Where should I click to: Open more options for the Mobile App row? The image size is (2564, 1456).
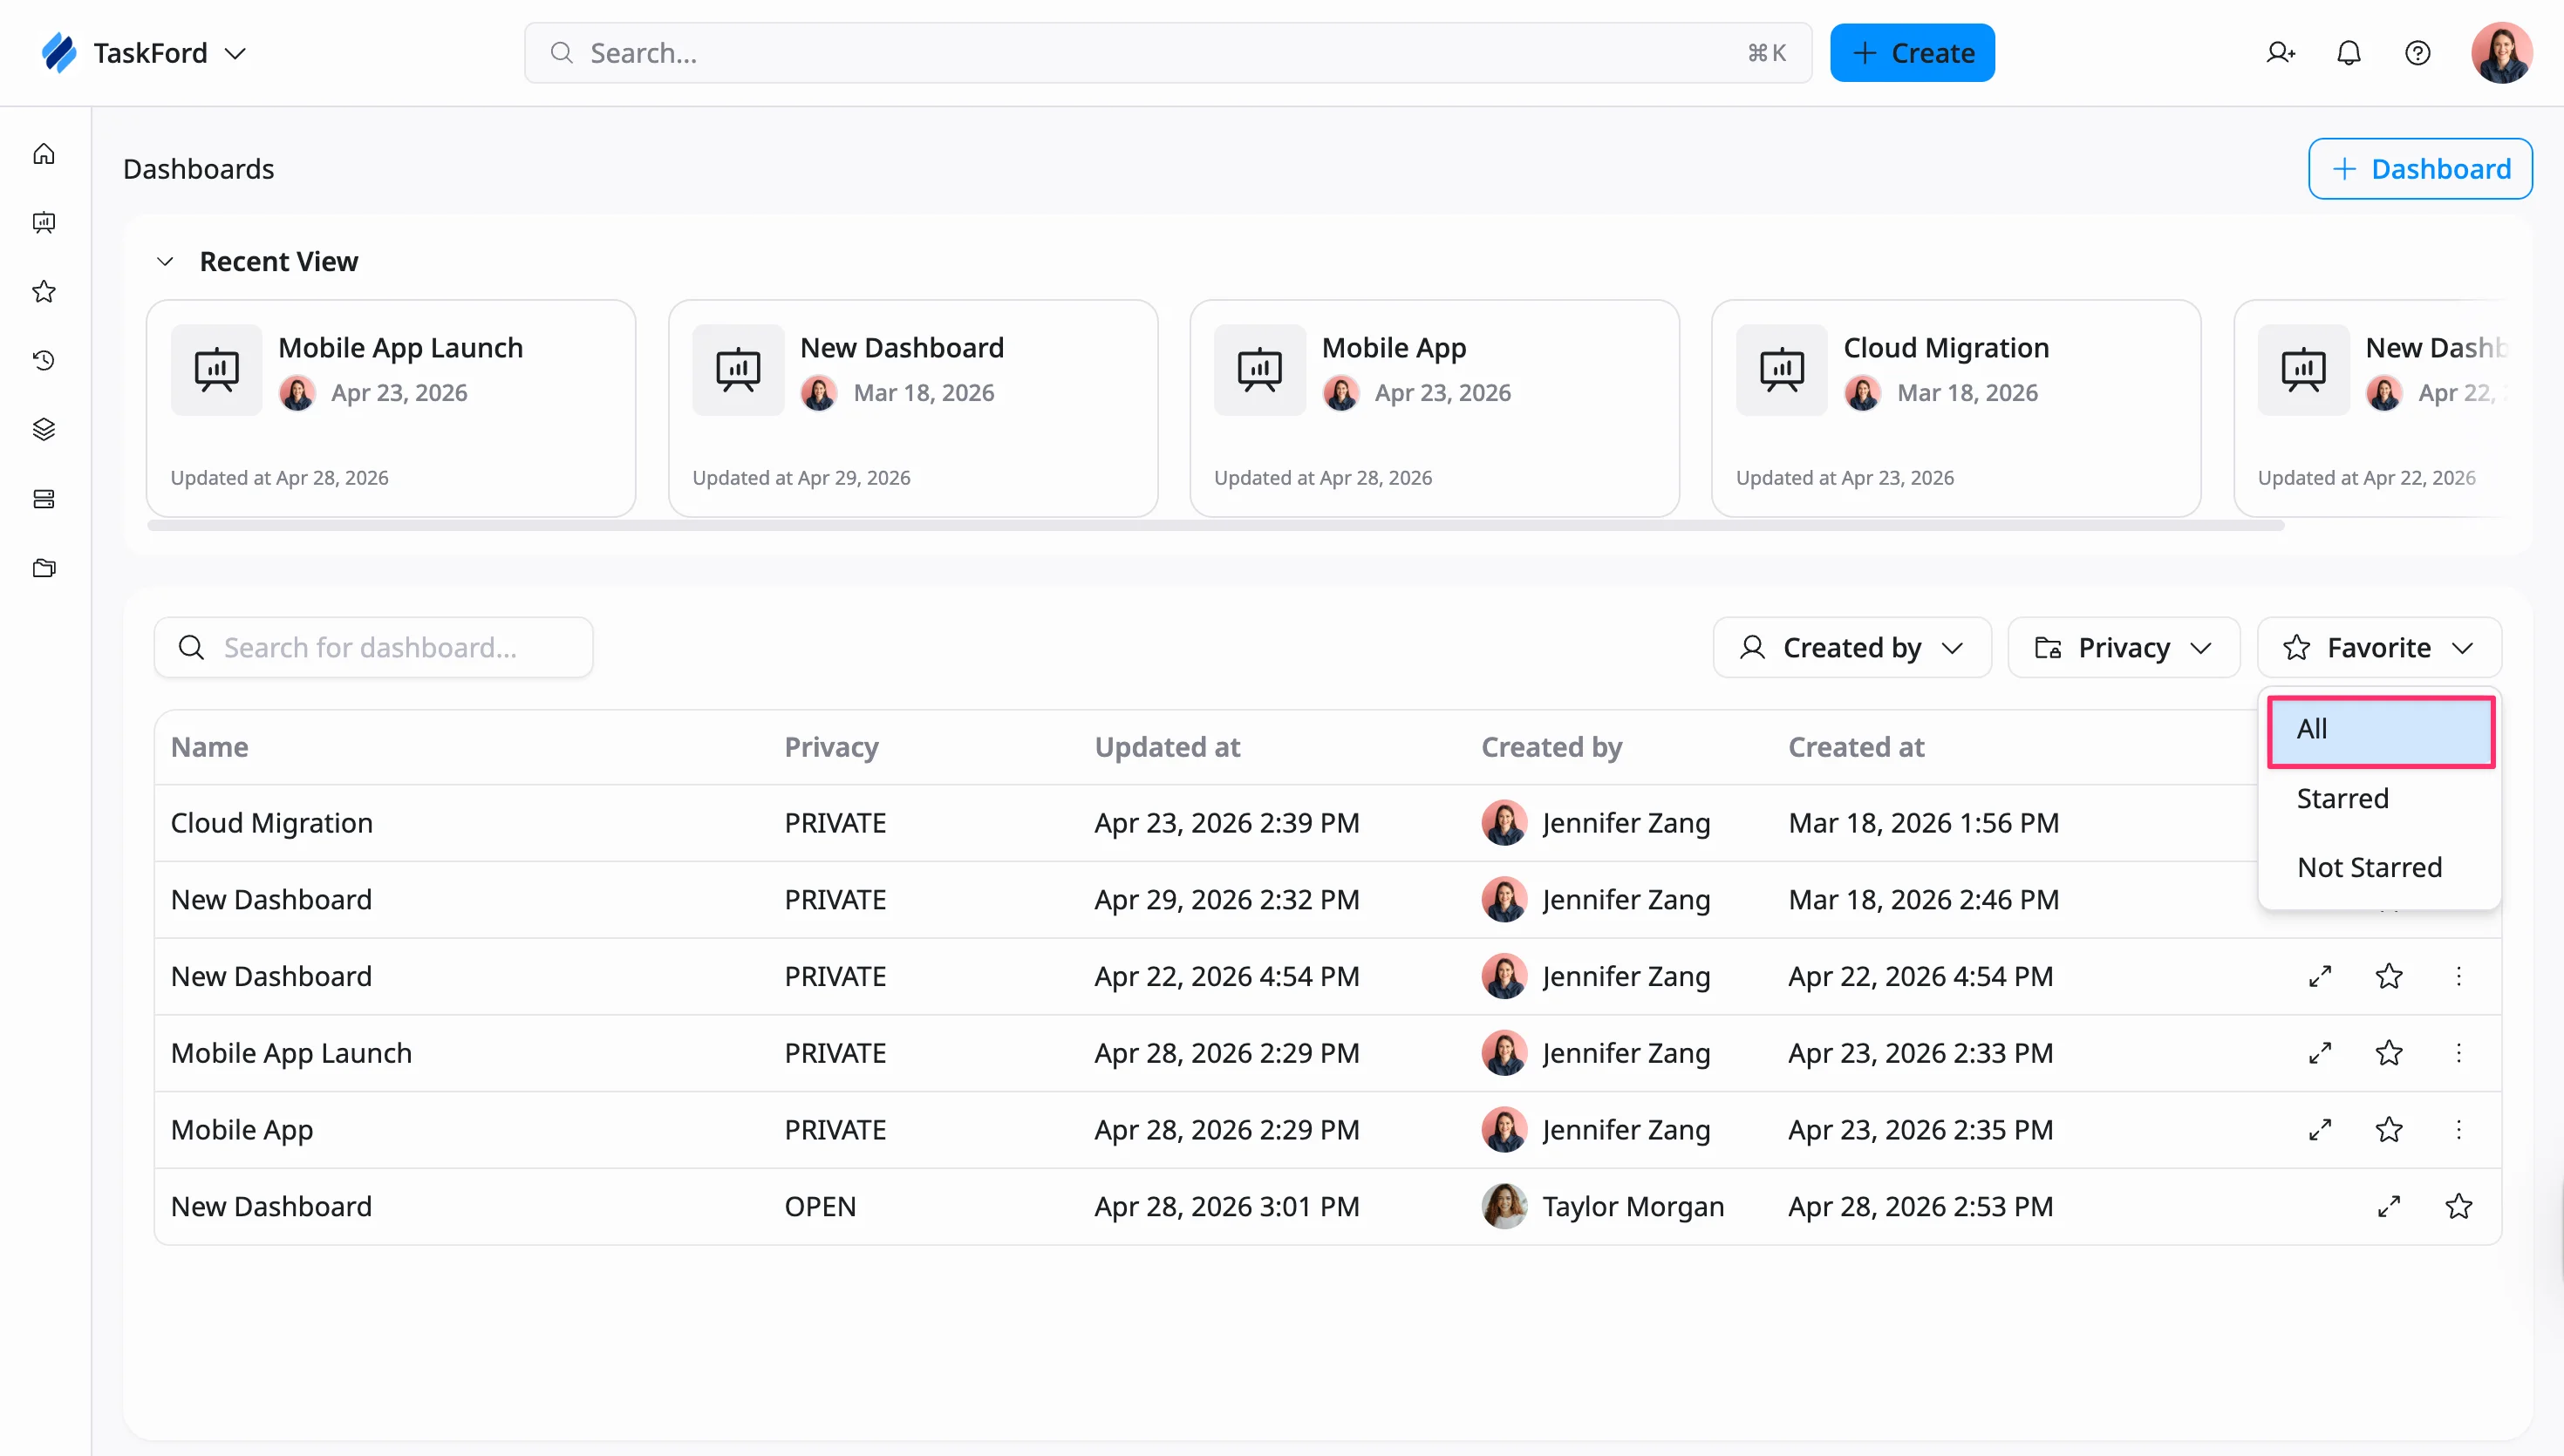pos(2459,1130)
